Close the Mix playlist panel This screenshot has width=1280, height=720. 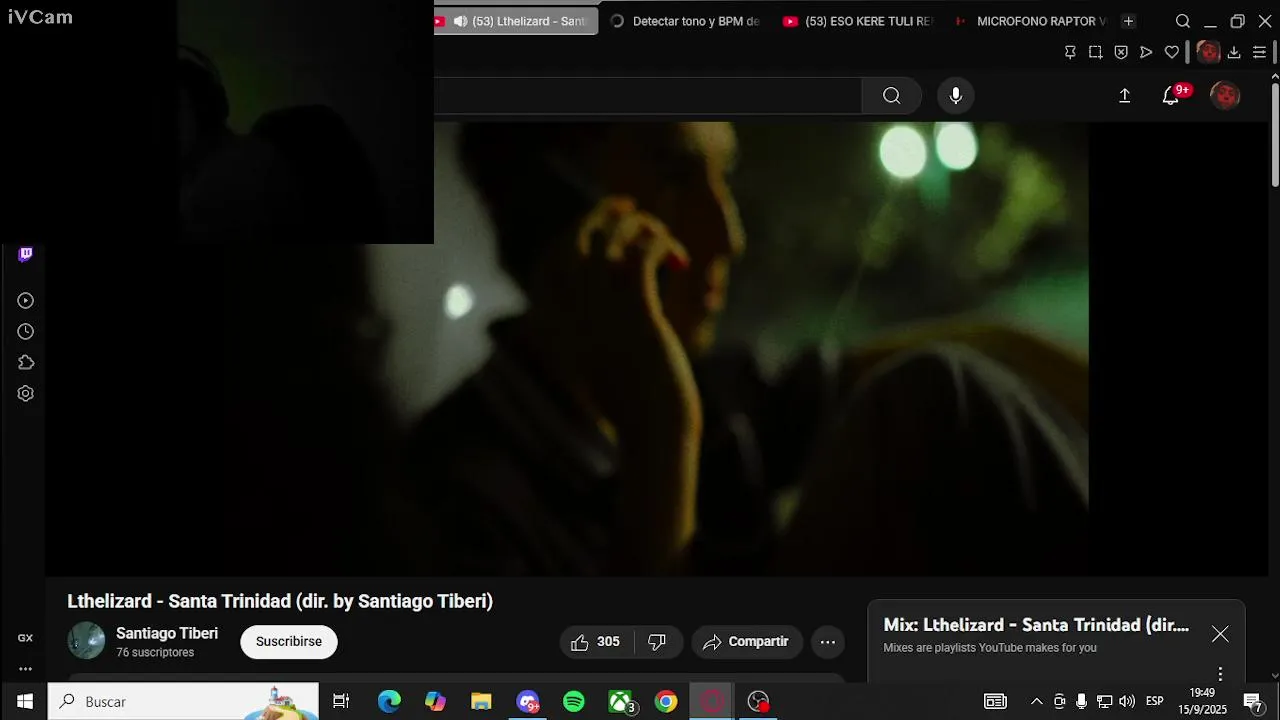tap(1220, 634)
